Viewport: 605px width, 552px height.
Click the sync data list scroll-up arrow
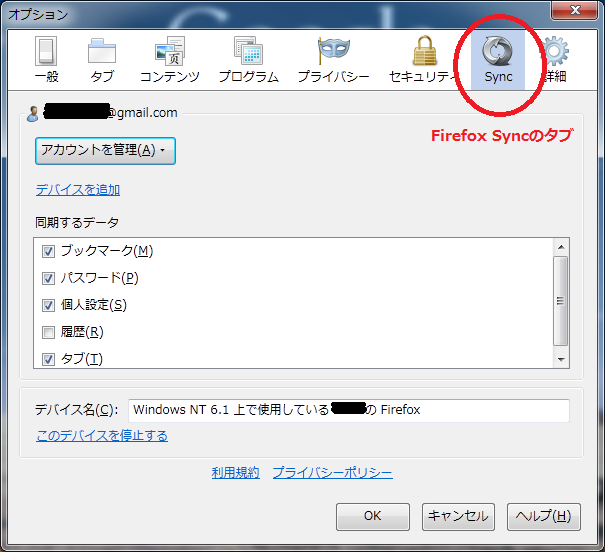tap(561, 247)
